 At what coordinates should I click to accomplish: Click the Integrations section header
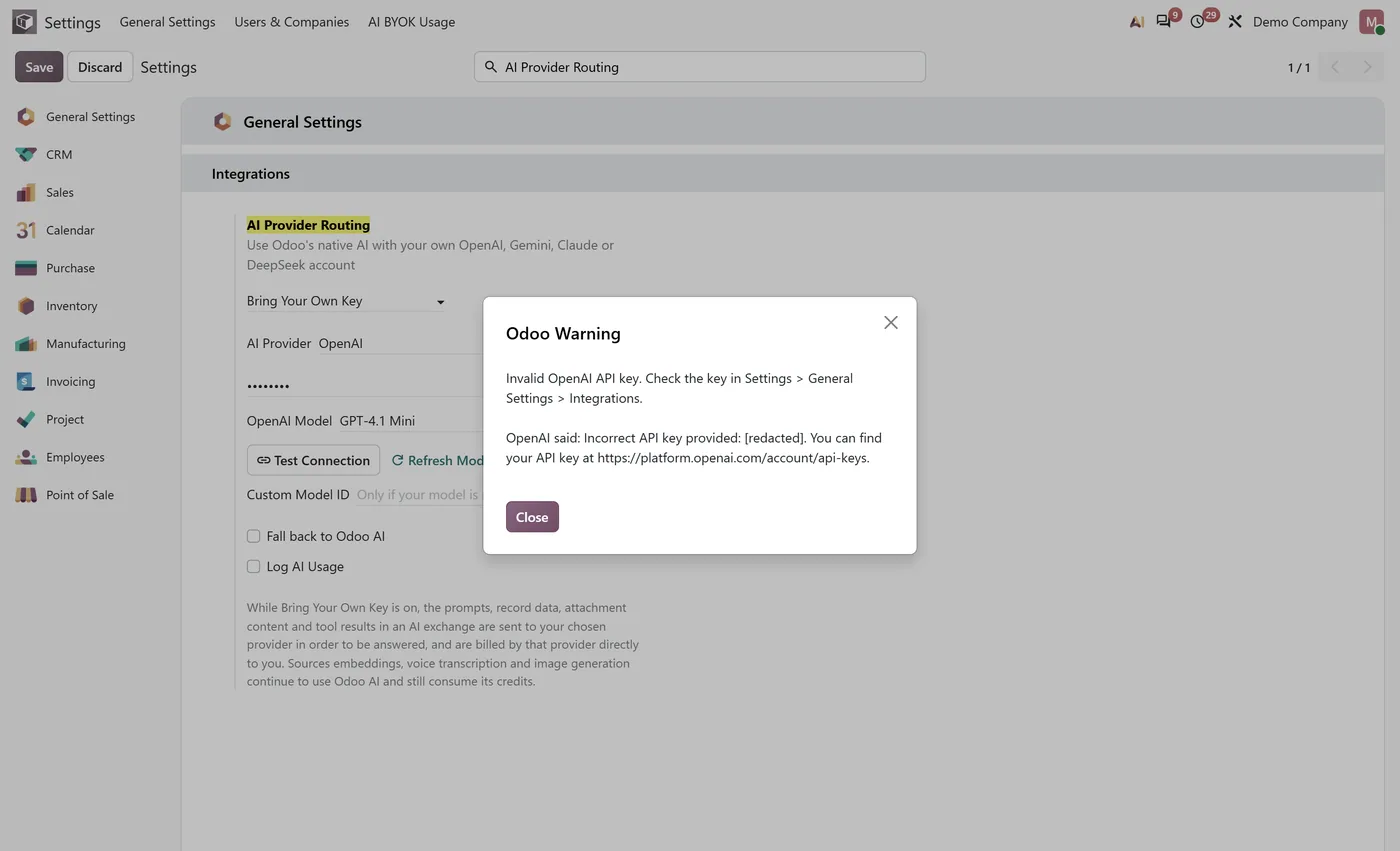click(x=251, y=174)
